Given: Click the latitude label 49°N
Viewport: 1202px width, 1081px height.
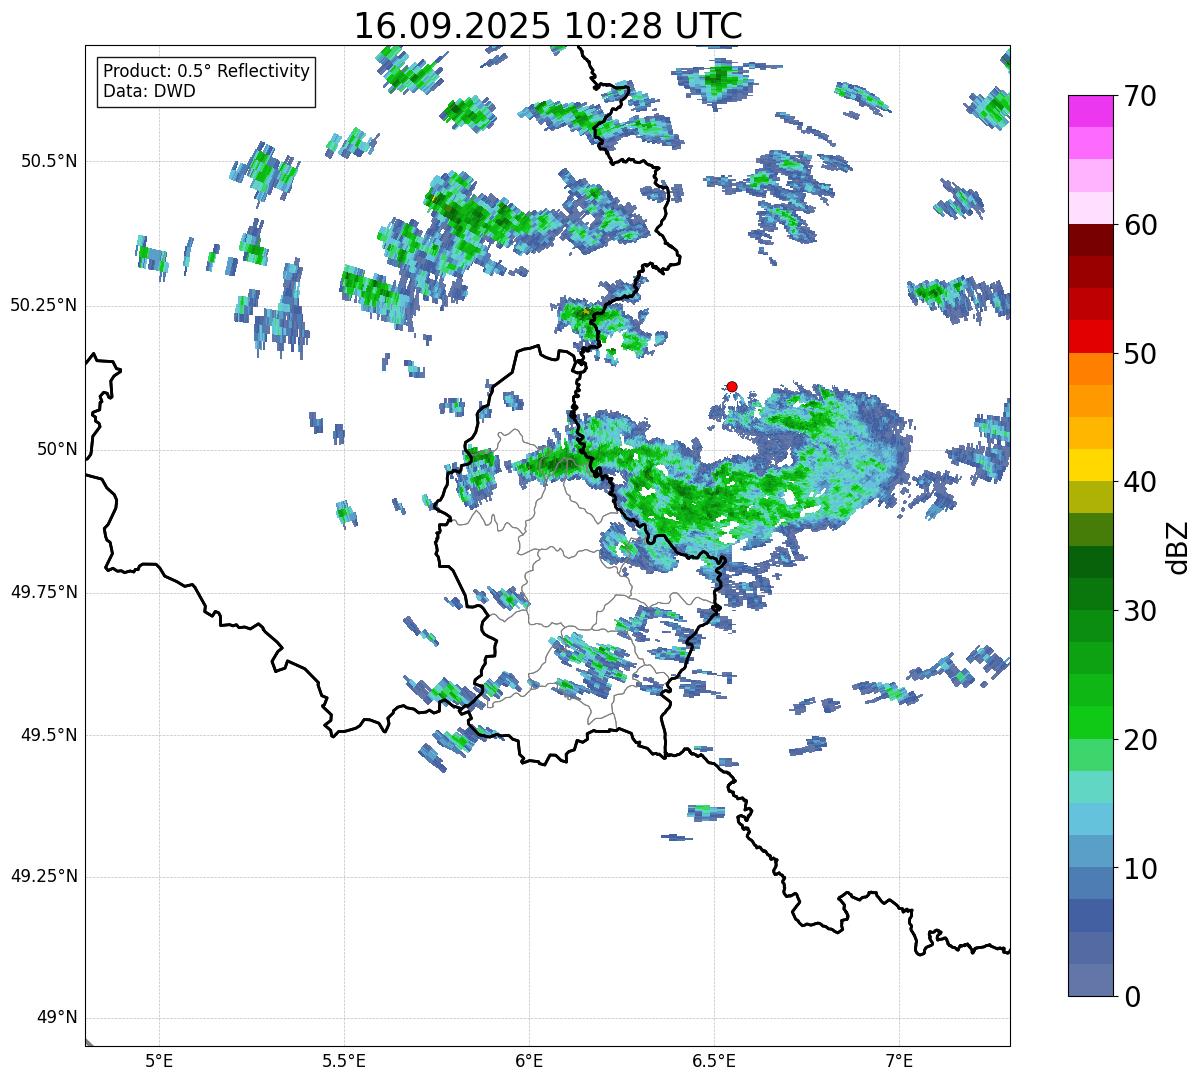Looking at the screenshot, I should point(57,1018).
